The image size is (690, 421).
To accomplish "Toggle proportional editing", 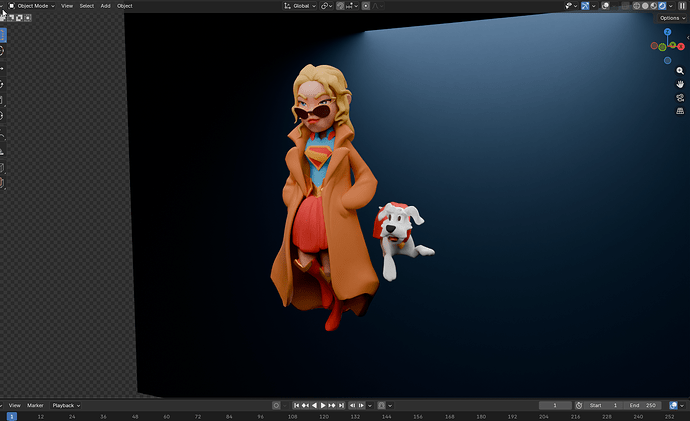I will point(366,6).
